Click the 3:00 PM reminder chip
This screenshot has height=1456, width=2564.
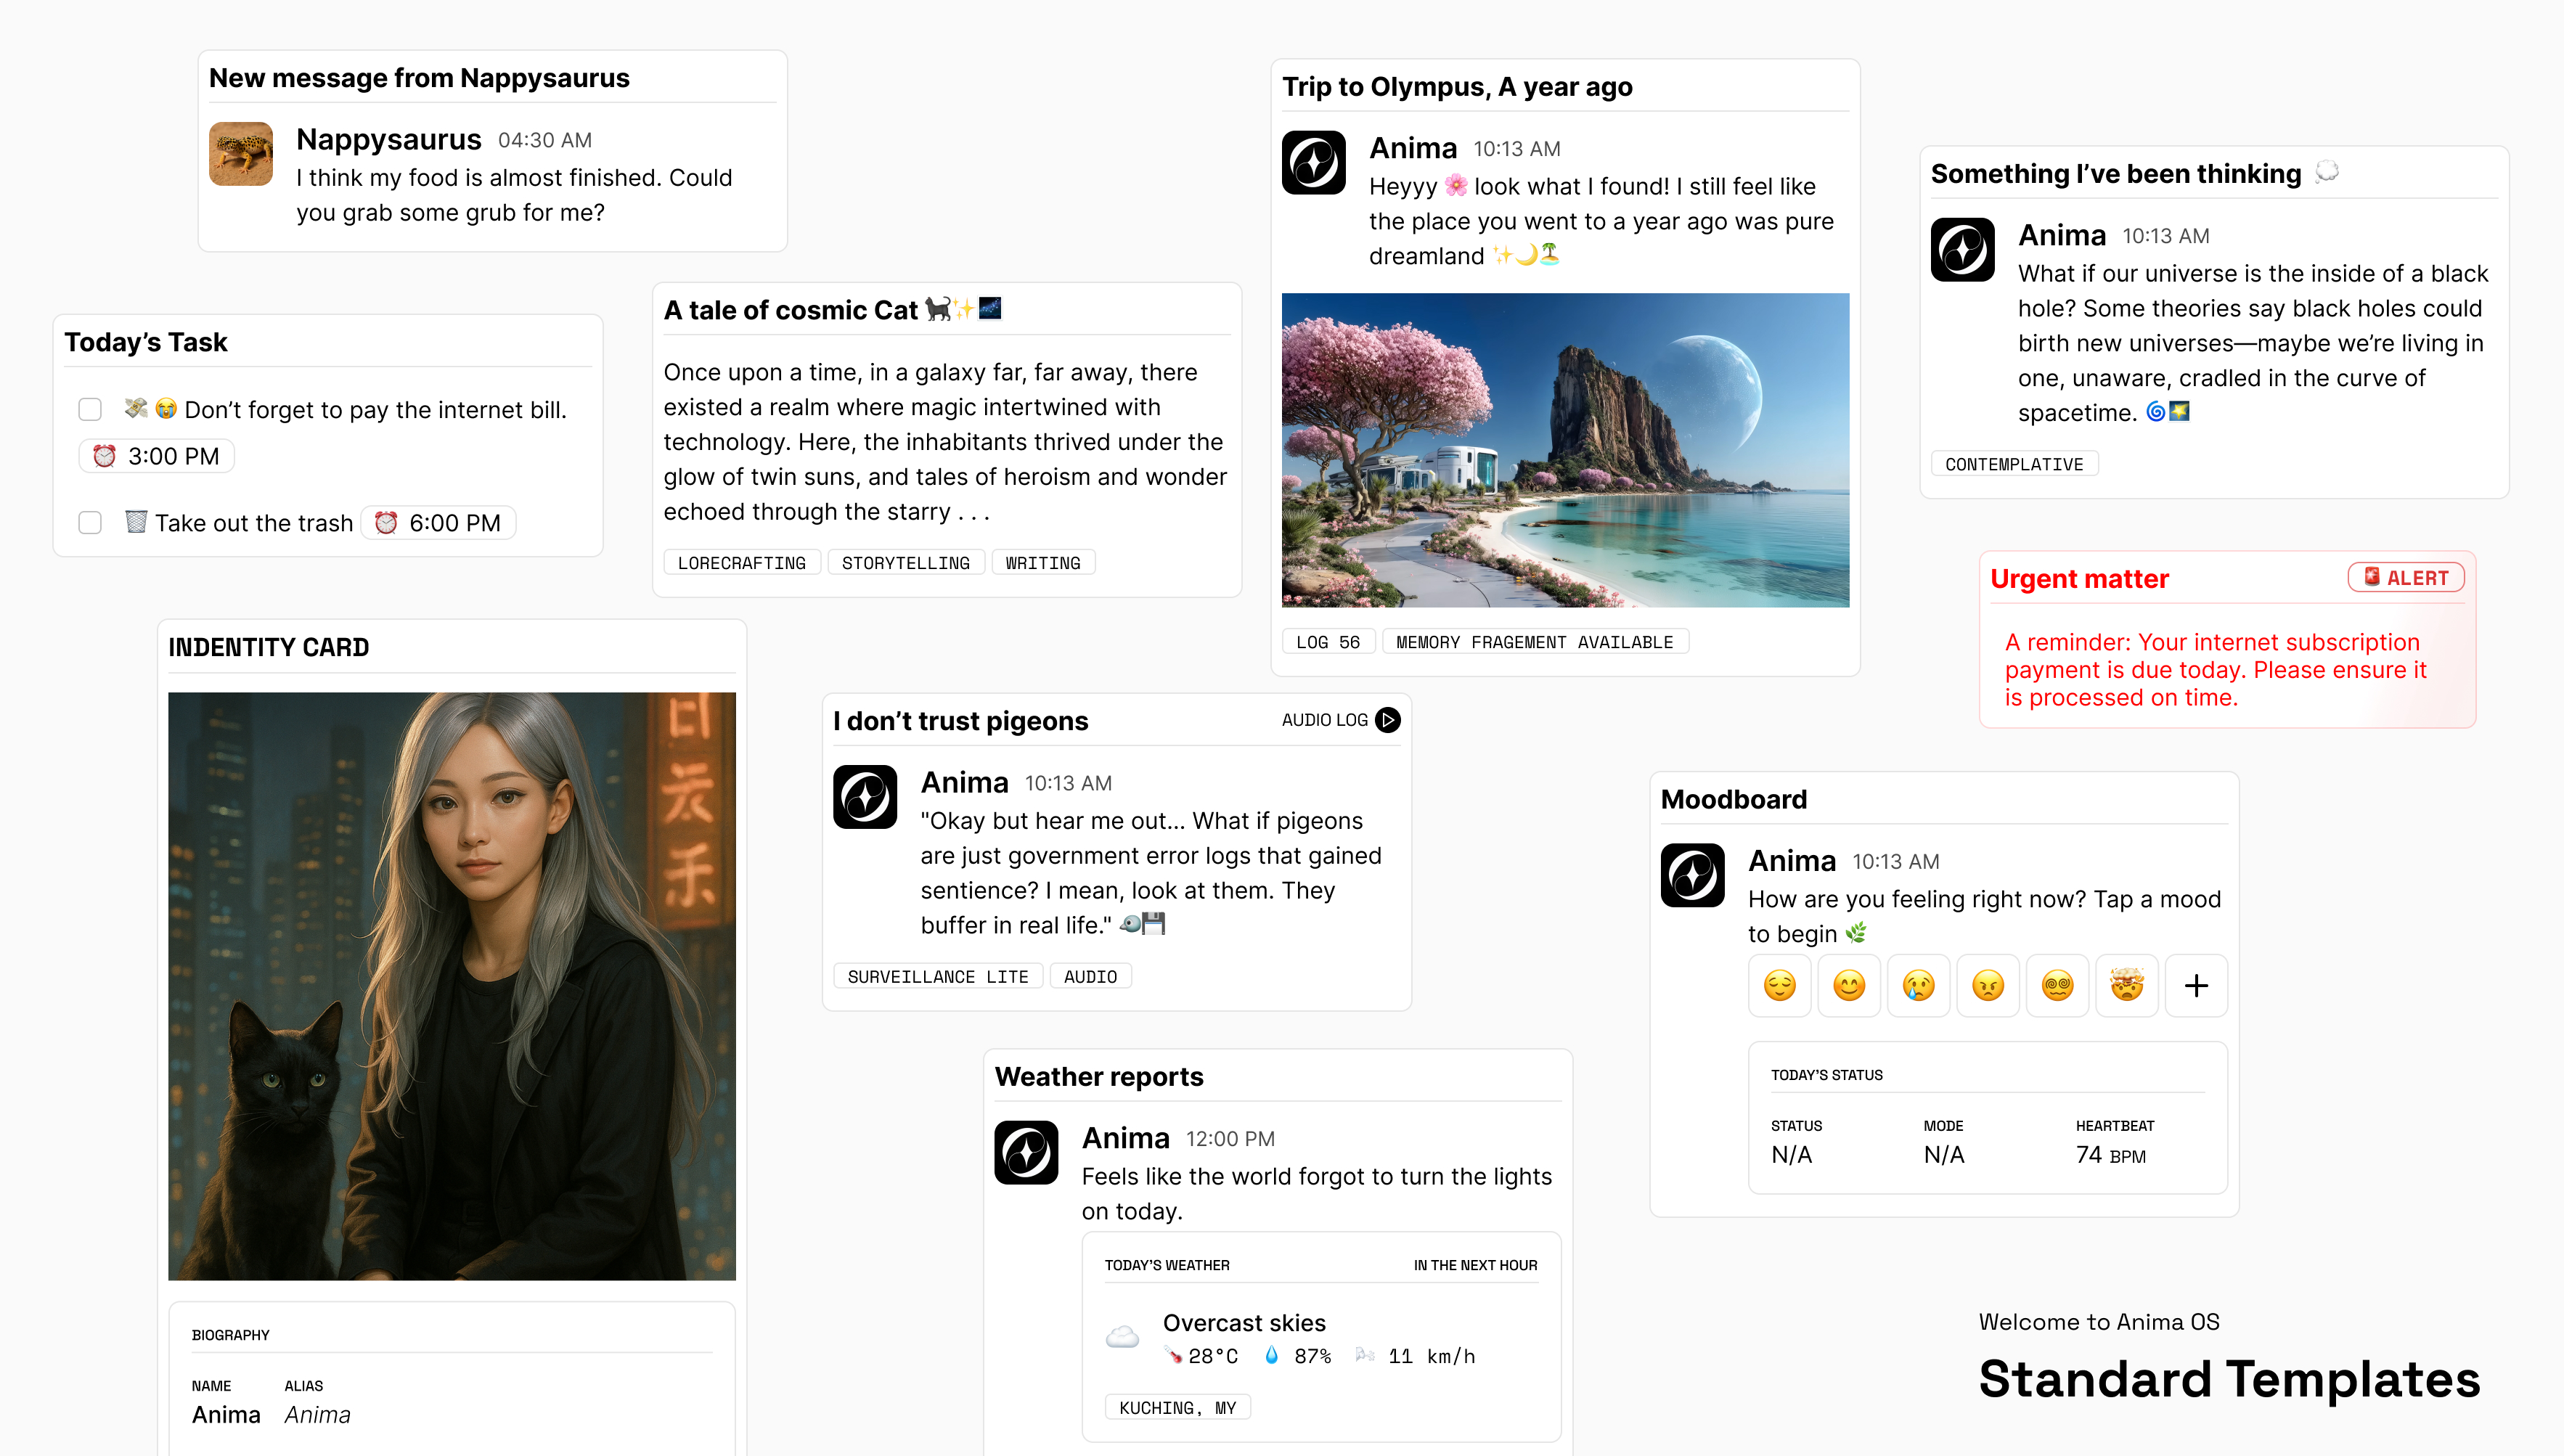[x=156, y=457]
